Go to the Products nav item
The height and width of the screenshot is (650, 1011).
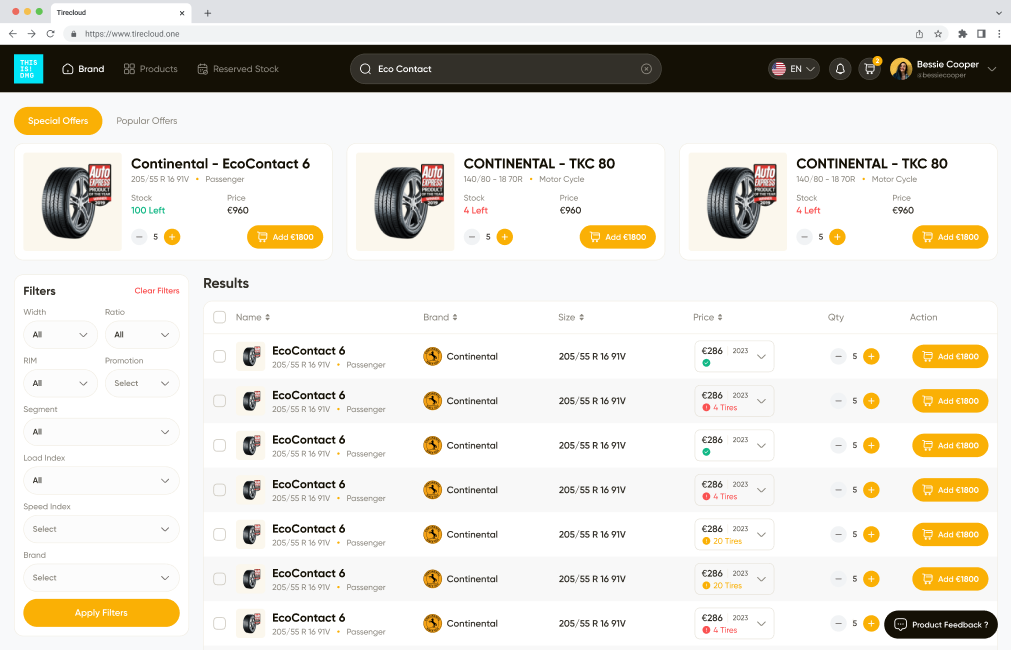(150, 69)
